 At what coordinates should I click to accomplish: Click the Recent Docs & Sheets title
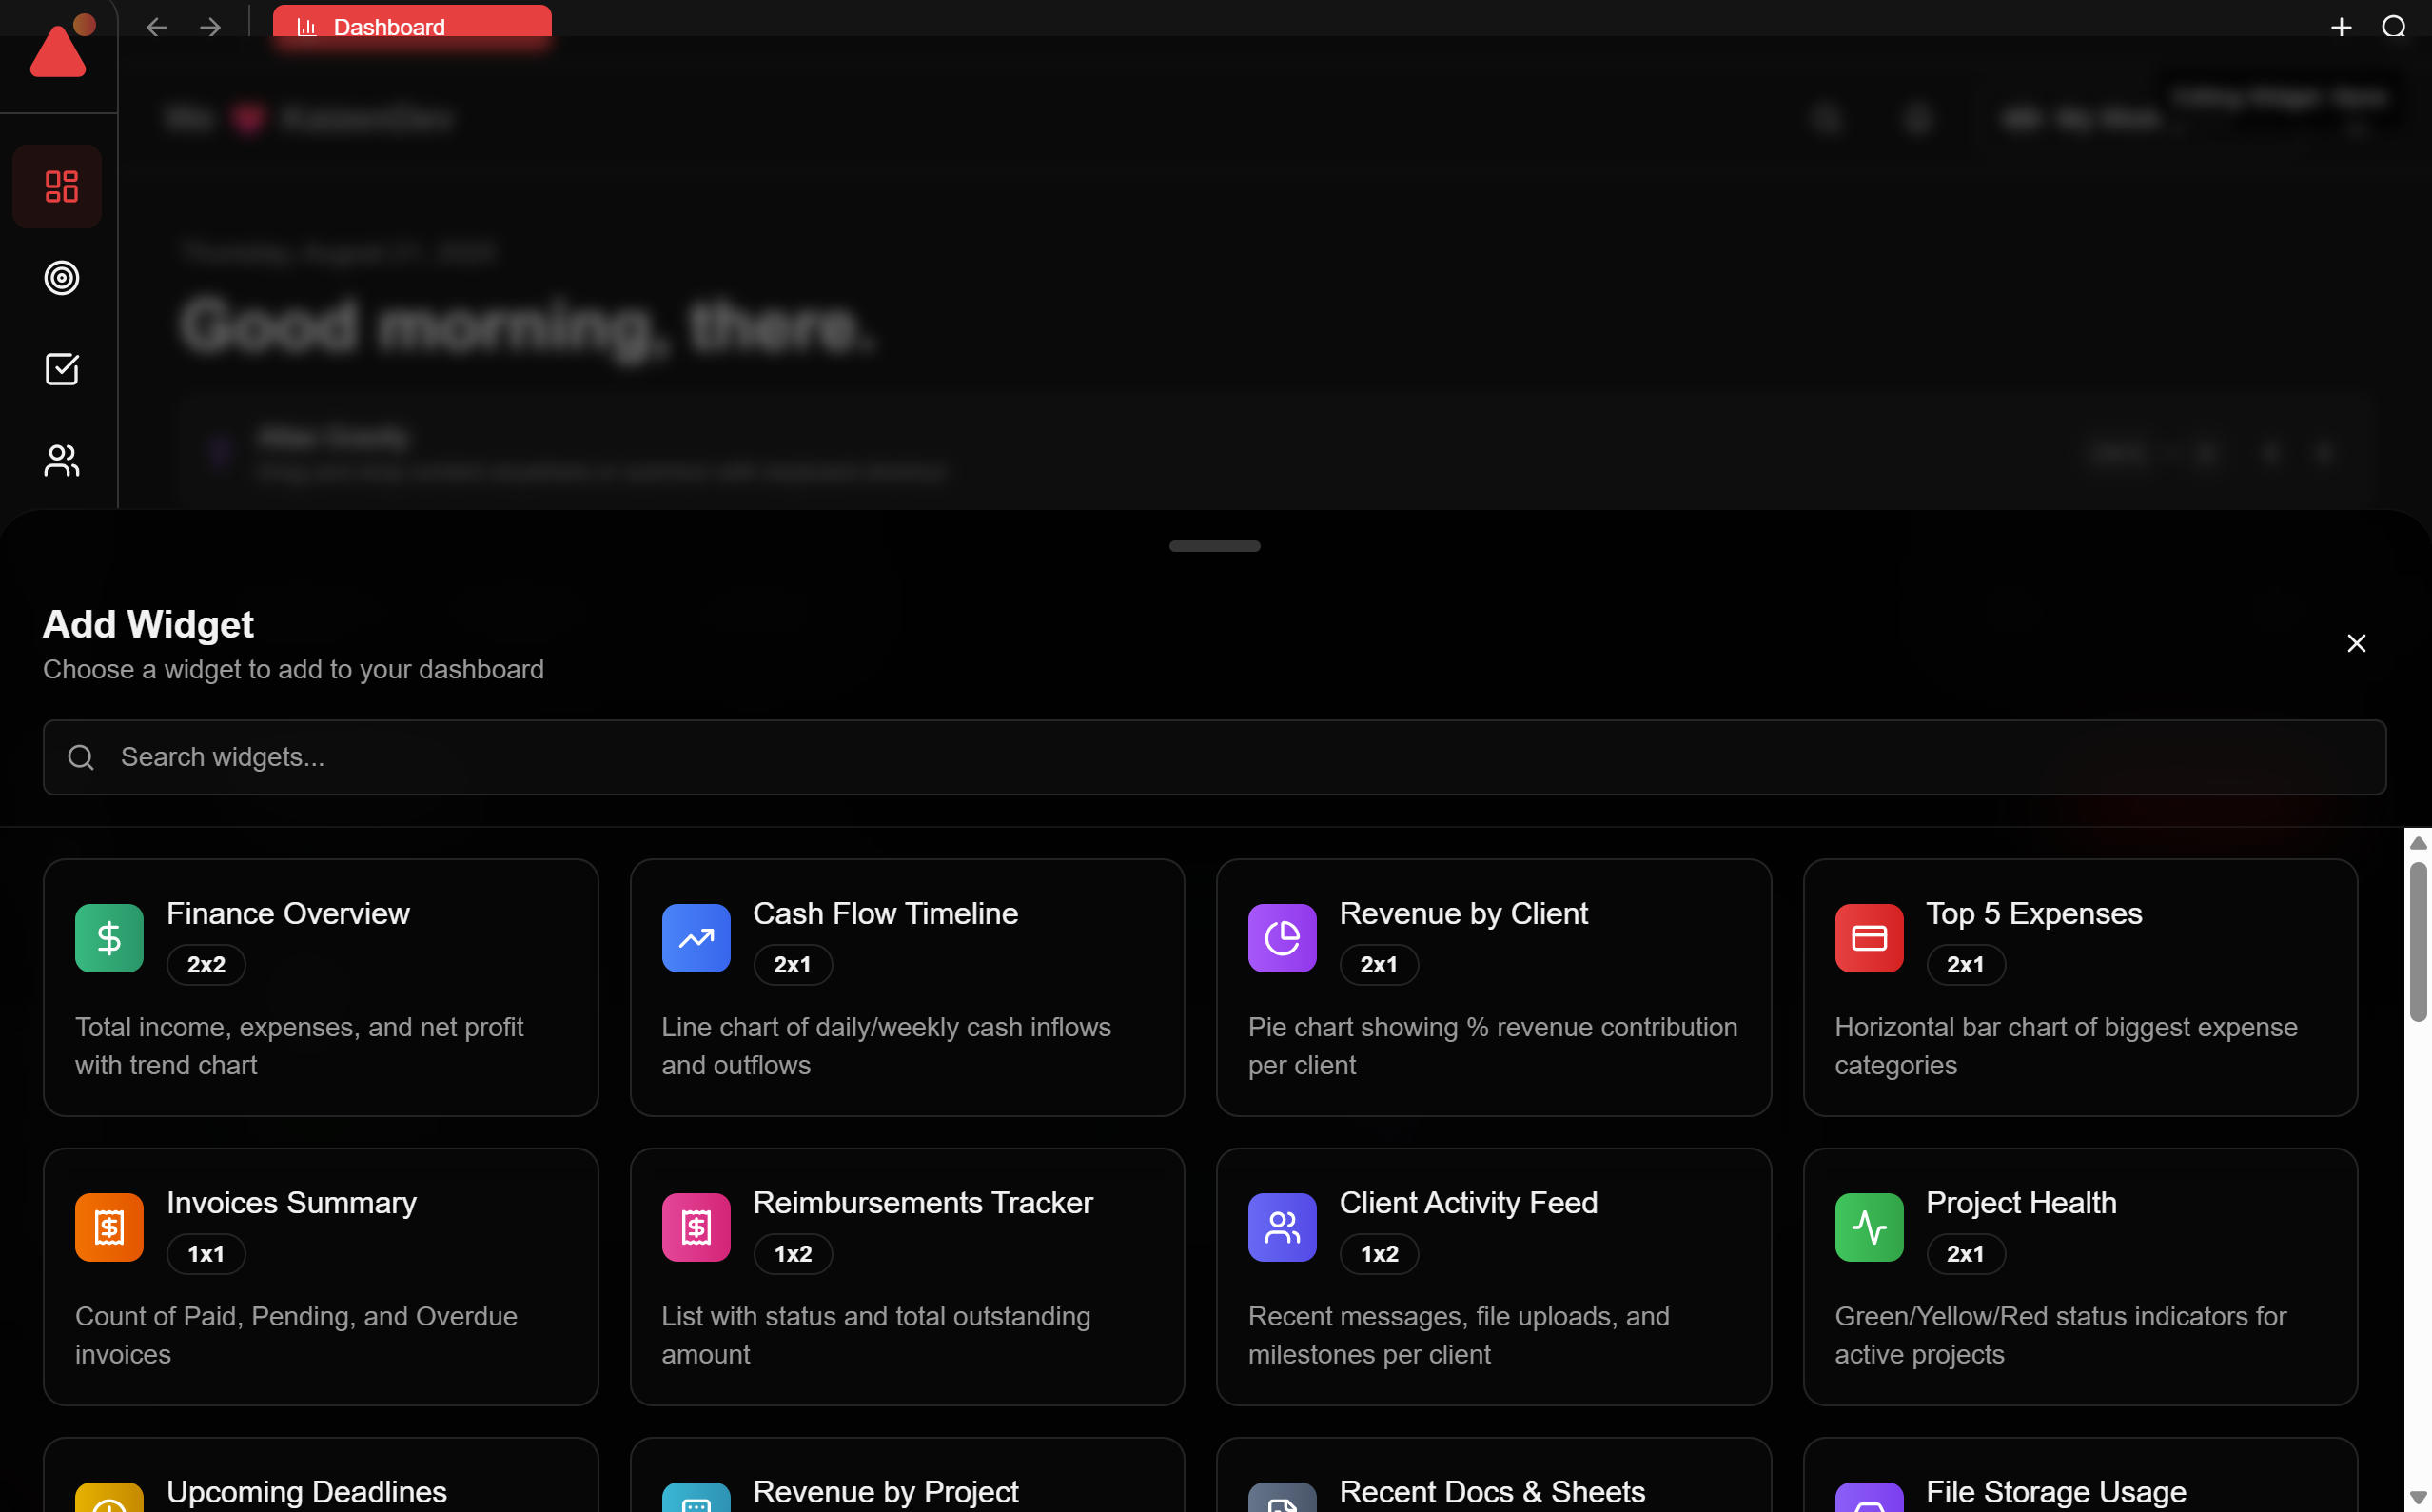point(1492,1491)
